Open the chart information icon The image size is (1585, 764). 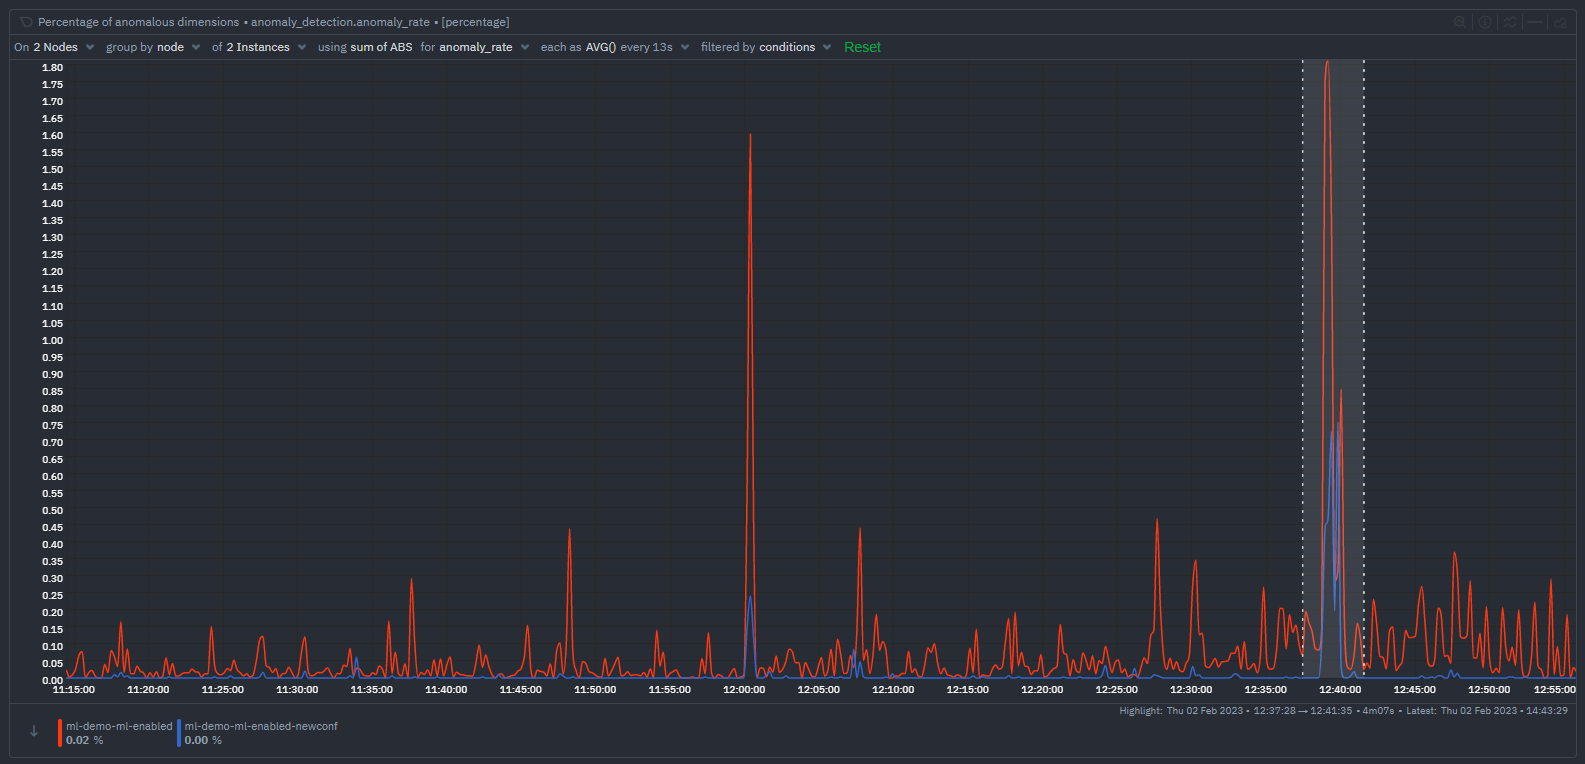(1485, 22)
